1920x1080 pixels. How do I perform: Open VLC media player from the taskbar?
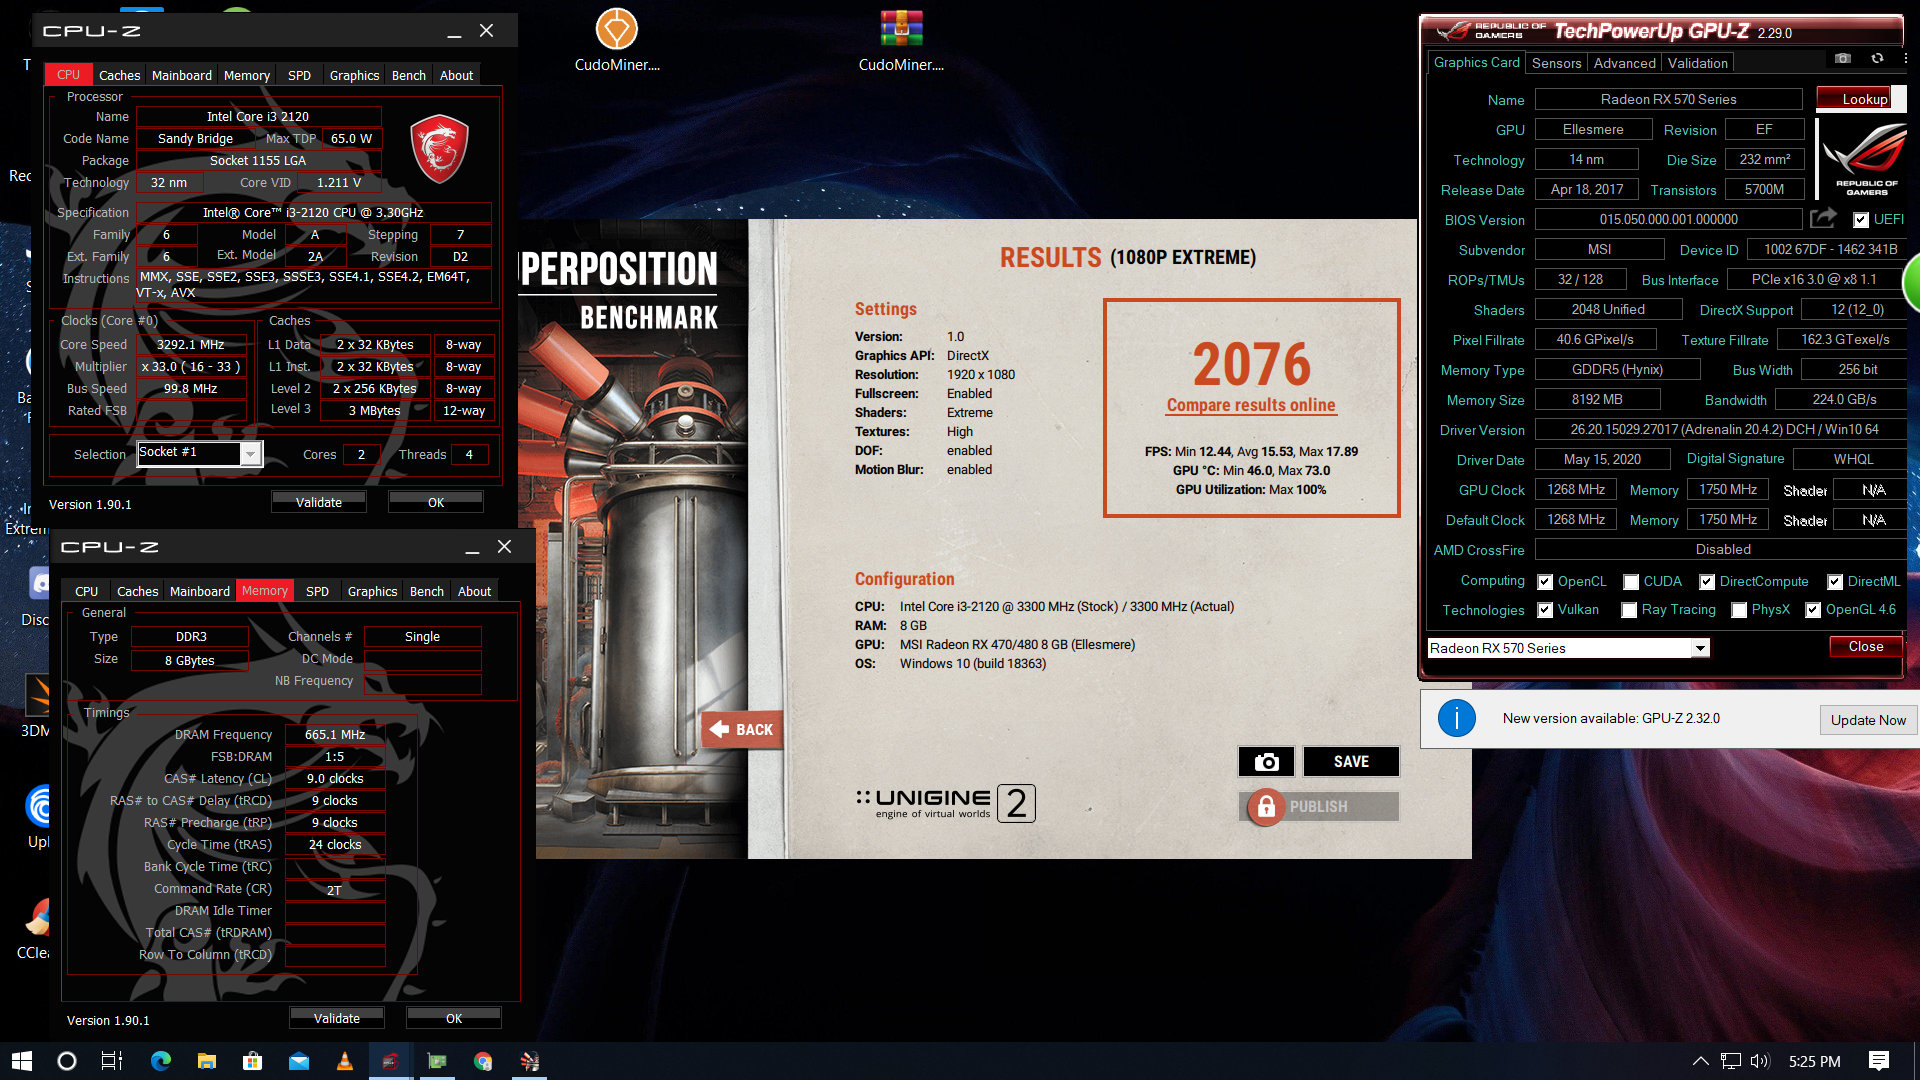(345, 1061)
